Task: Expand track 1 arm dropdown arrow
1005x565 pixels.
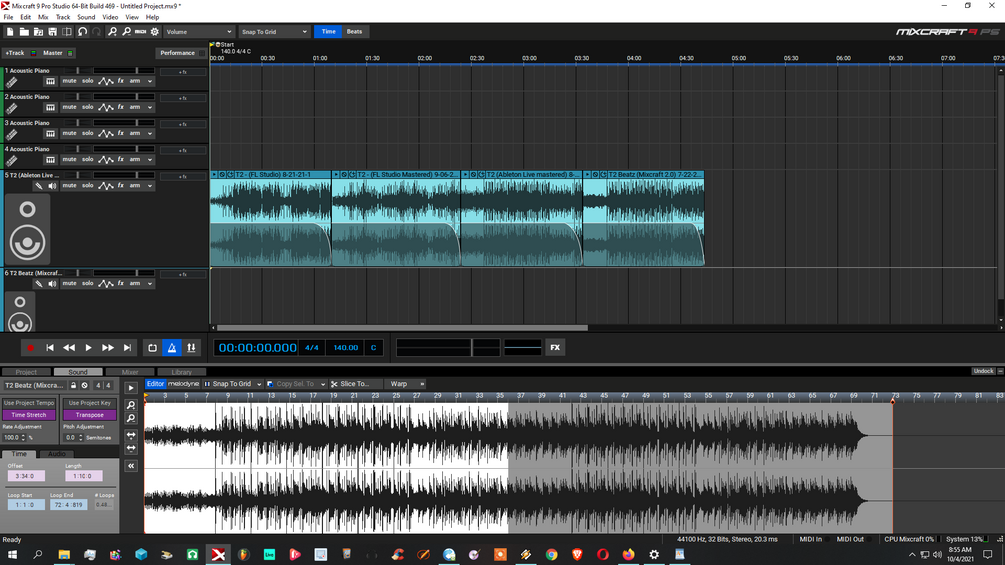Action: click(x=150, y=81)
